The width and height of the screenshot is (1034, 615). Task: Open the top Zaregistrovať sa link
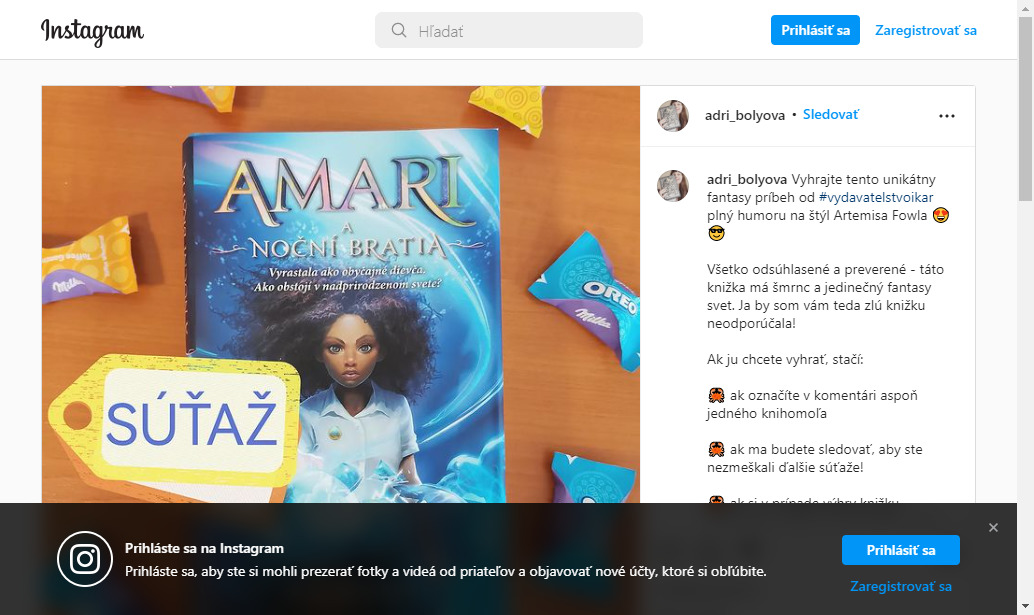[x=925, y=30]
